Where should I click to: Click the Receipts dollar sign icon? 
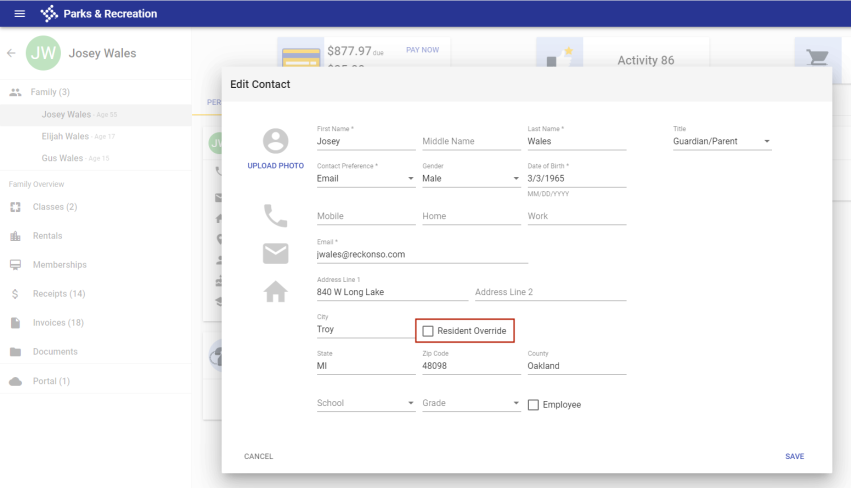(x=15, y=294)
